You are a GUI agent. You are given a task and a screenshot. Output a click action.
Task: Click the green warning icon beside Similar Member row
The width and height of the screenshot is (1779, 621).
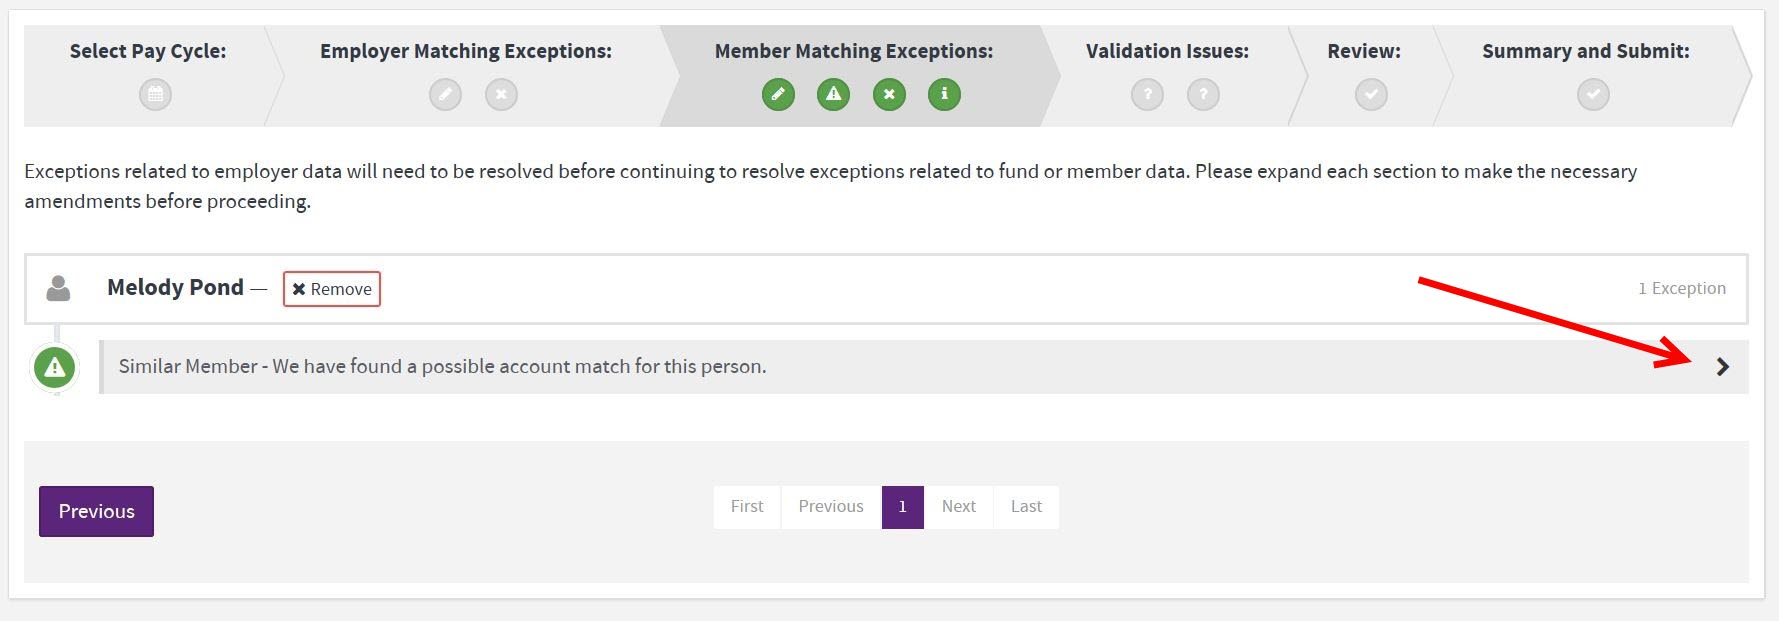point(55,367)
